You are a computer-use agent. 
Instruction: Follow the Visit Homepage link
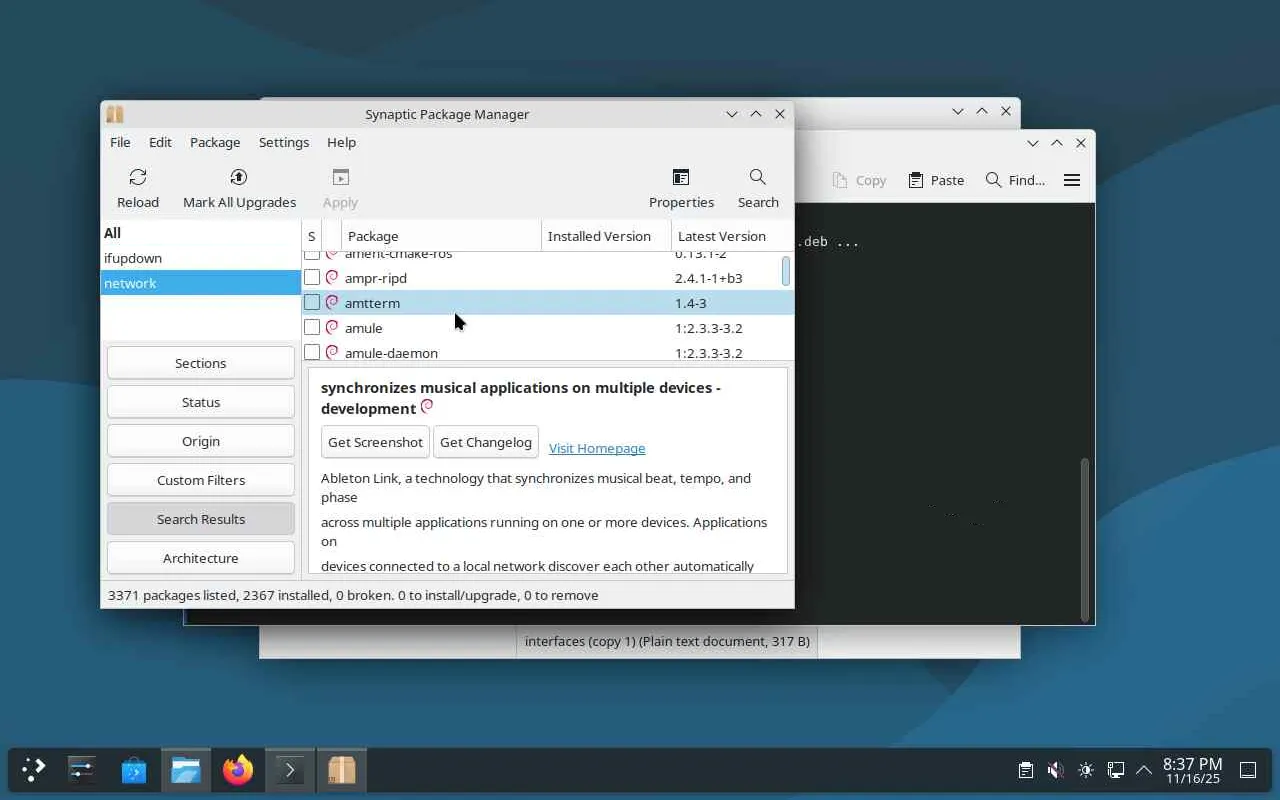(x=597, y=448)
